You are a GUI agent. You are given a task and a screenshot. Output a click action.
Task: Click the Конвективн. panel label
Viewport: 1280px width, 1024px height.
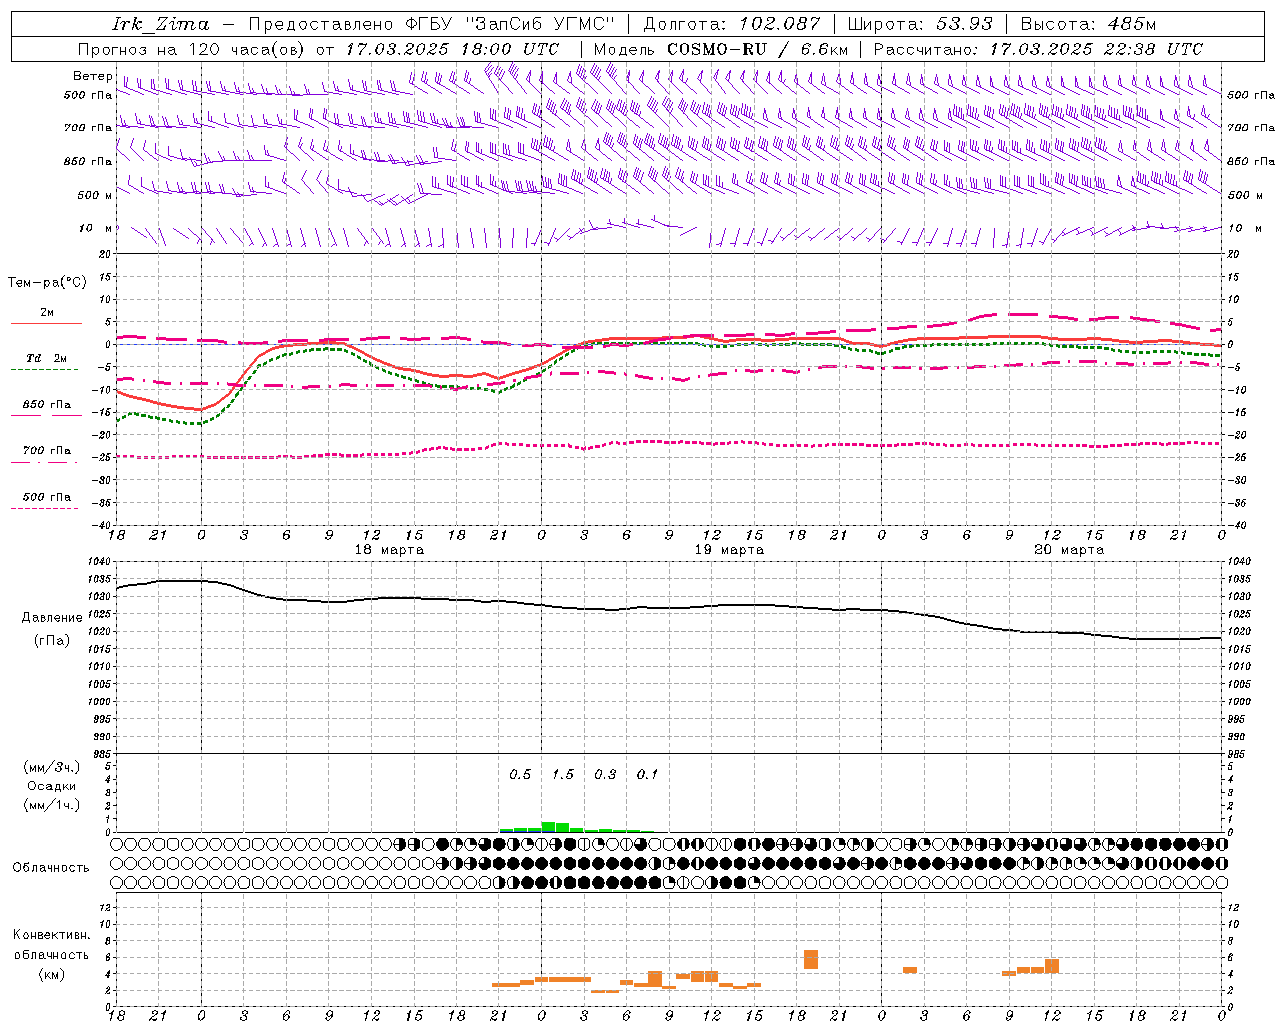[52, 935]
